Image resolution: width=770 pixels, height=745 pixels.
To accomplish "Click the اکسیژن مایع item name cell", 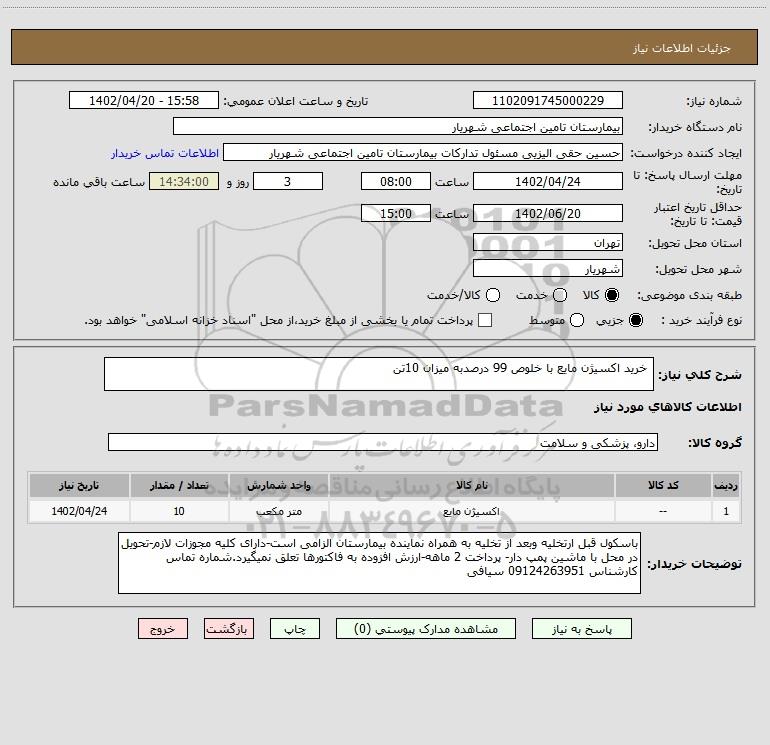I will (x=471, y=511).
